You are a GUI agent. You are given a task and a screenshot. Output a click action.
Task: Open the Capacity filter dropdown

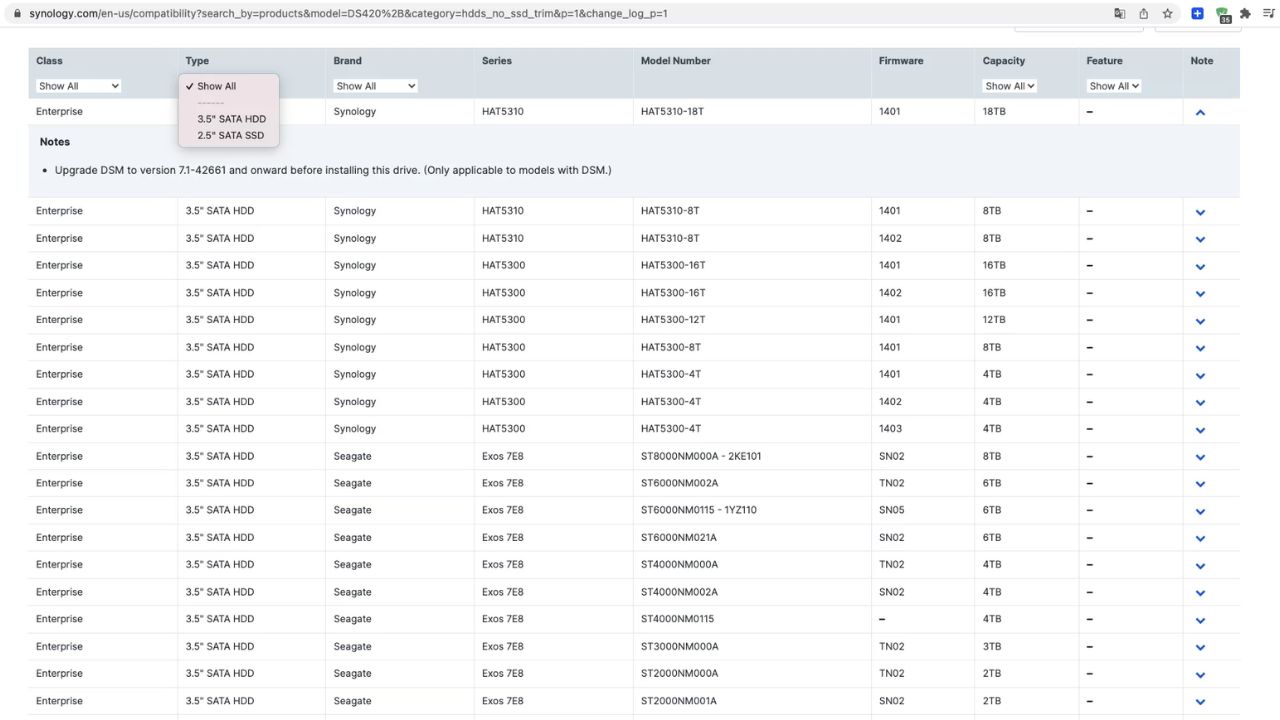1009,85
